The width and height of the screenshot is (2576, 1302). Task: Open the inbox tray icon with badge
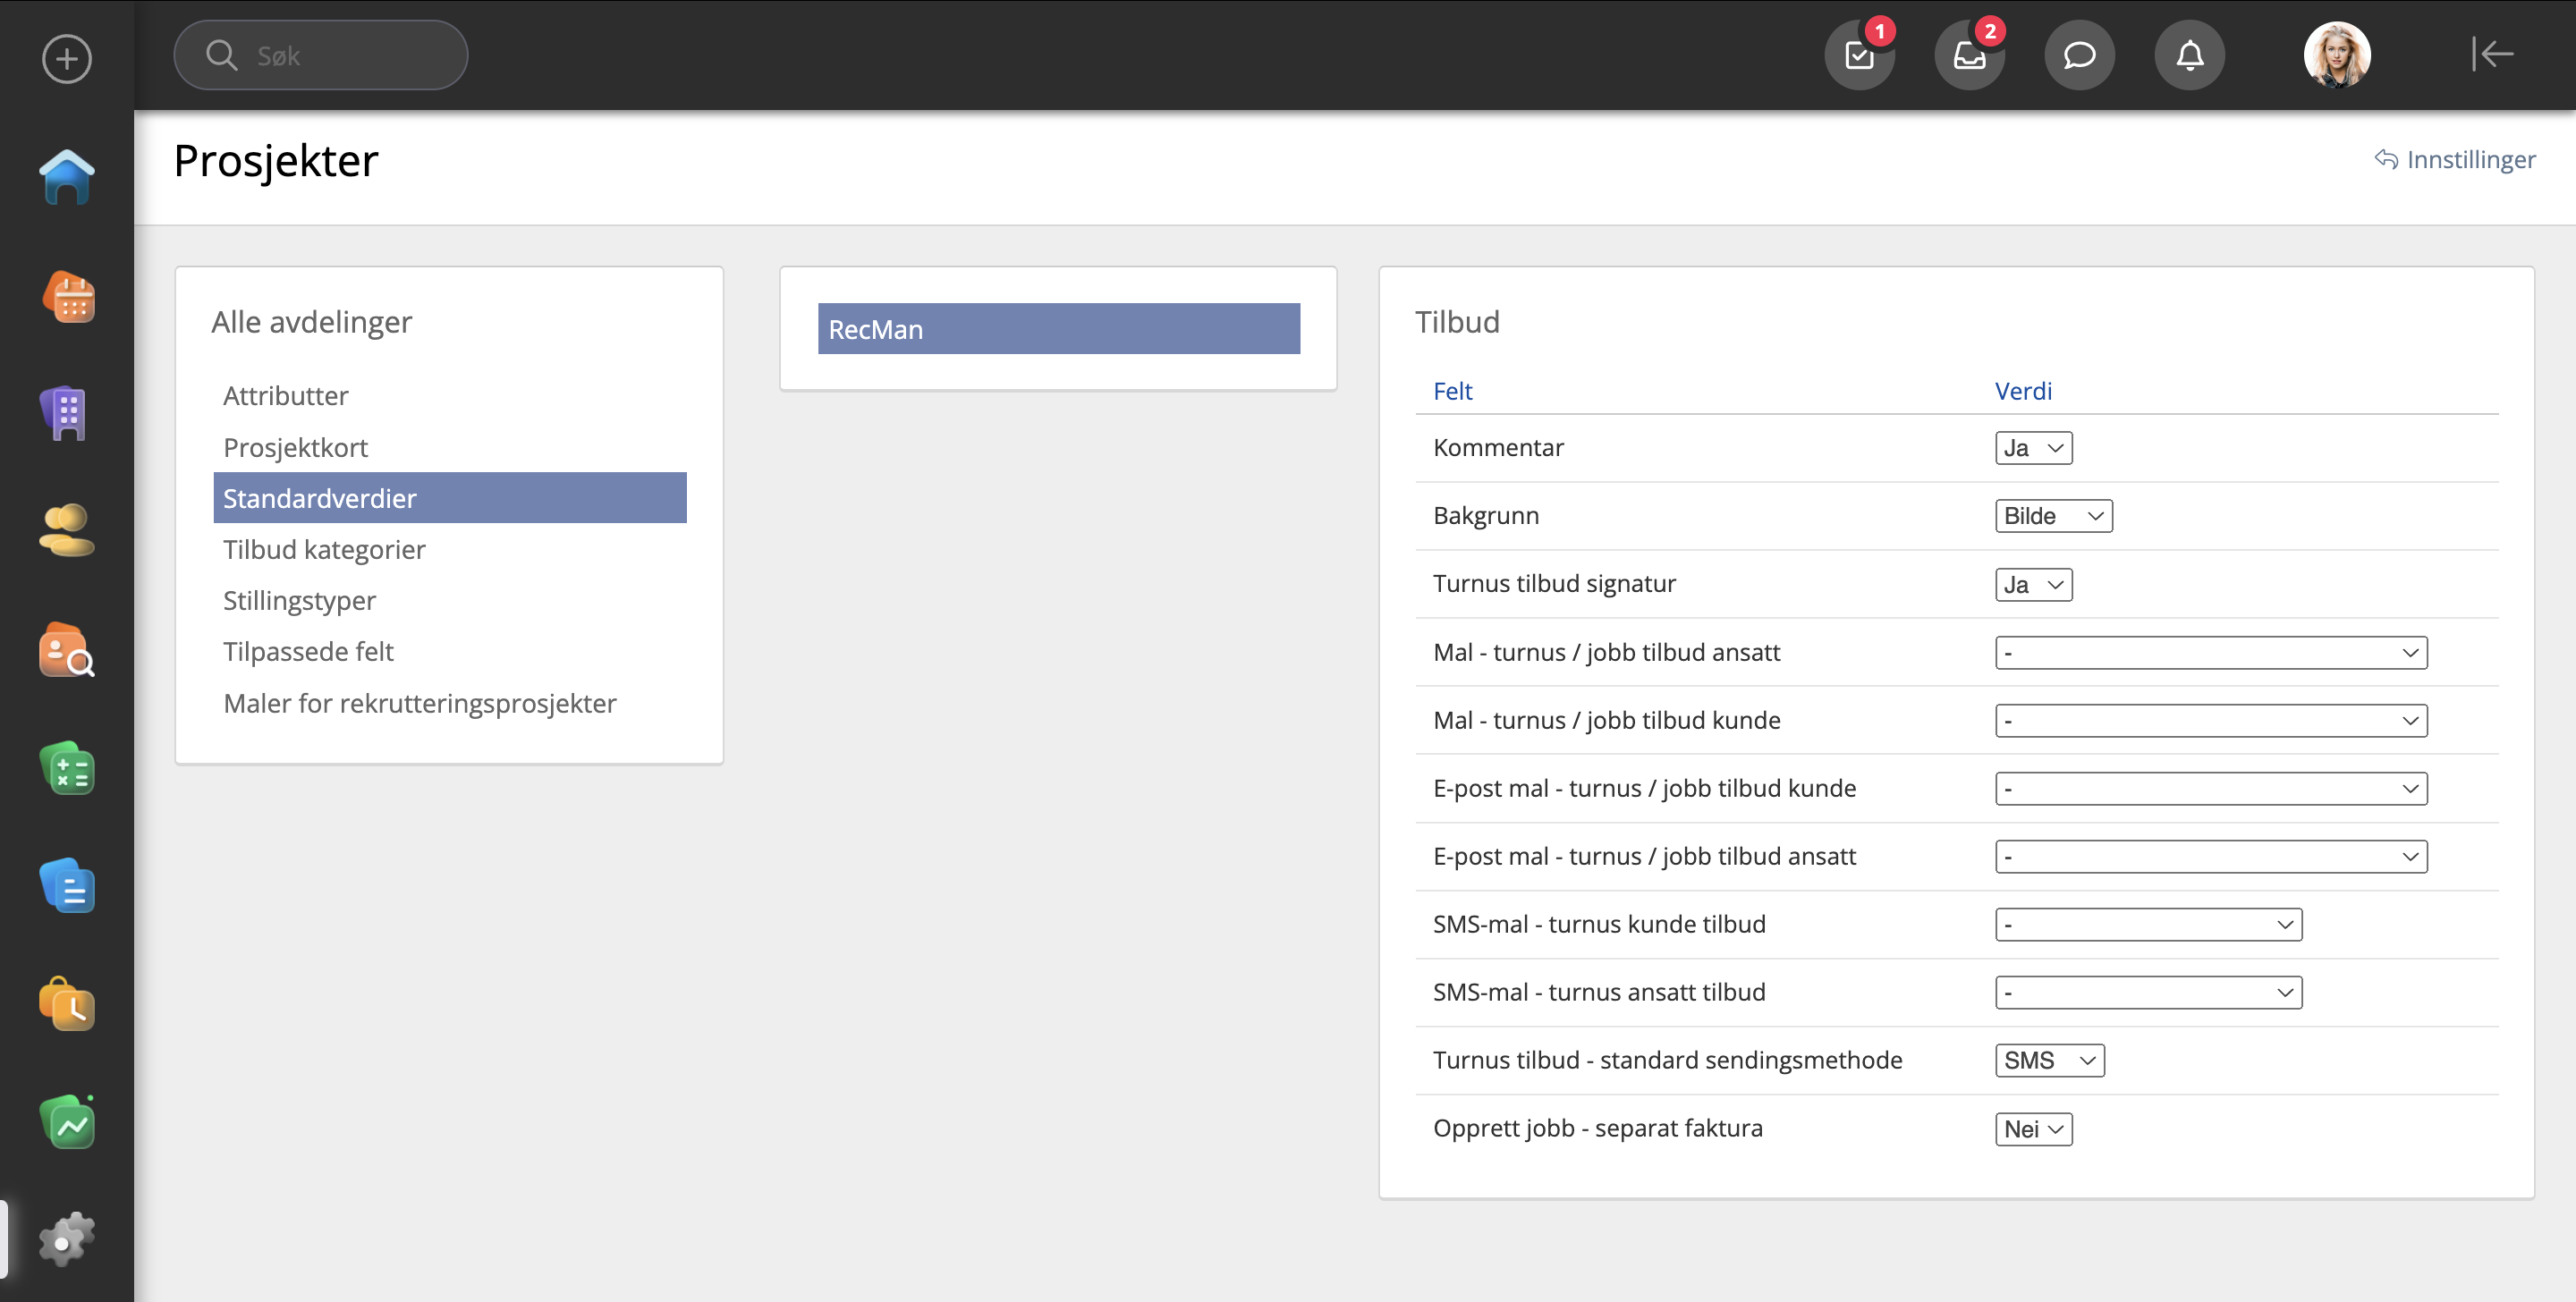click(1969, 55)
